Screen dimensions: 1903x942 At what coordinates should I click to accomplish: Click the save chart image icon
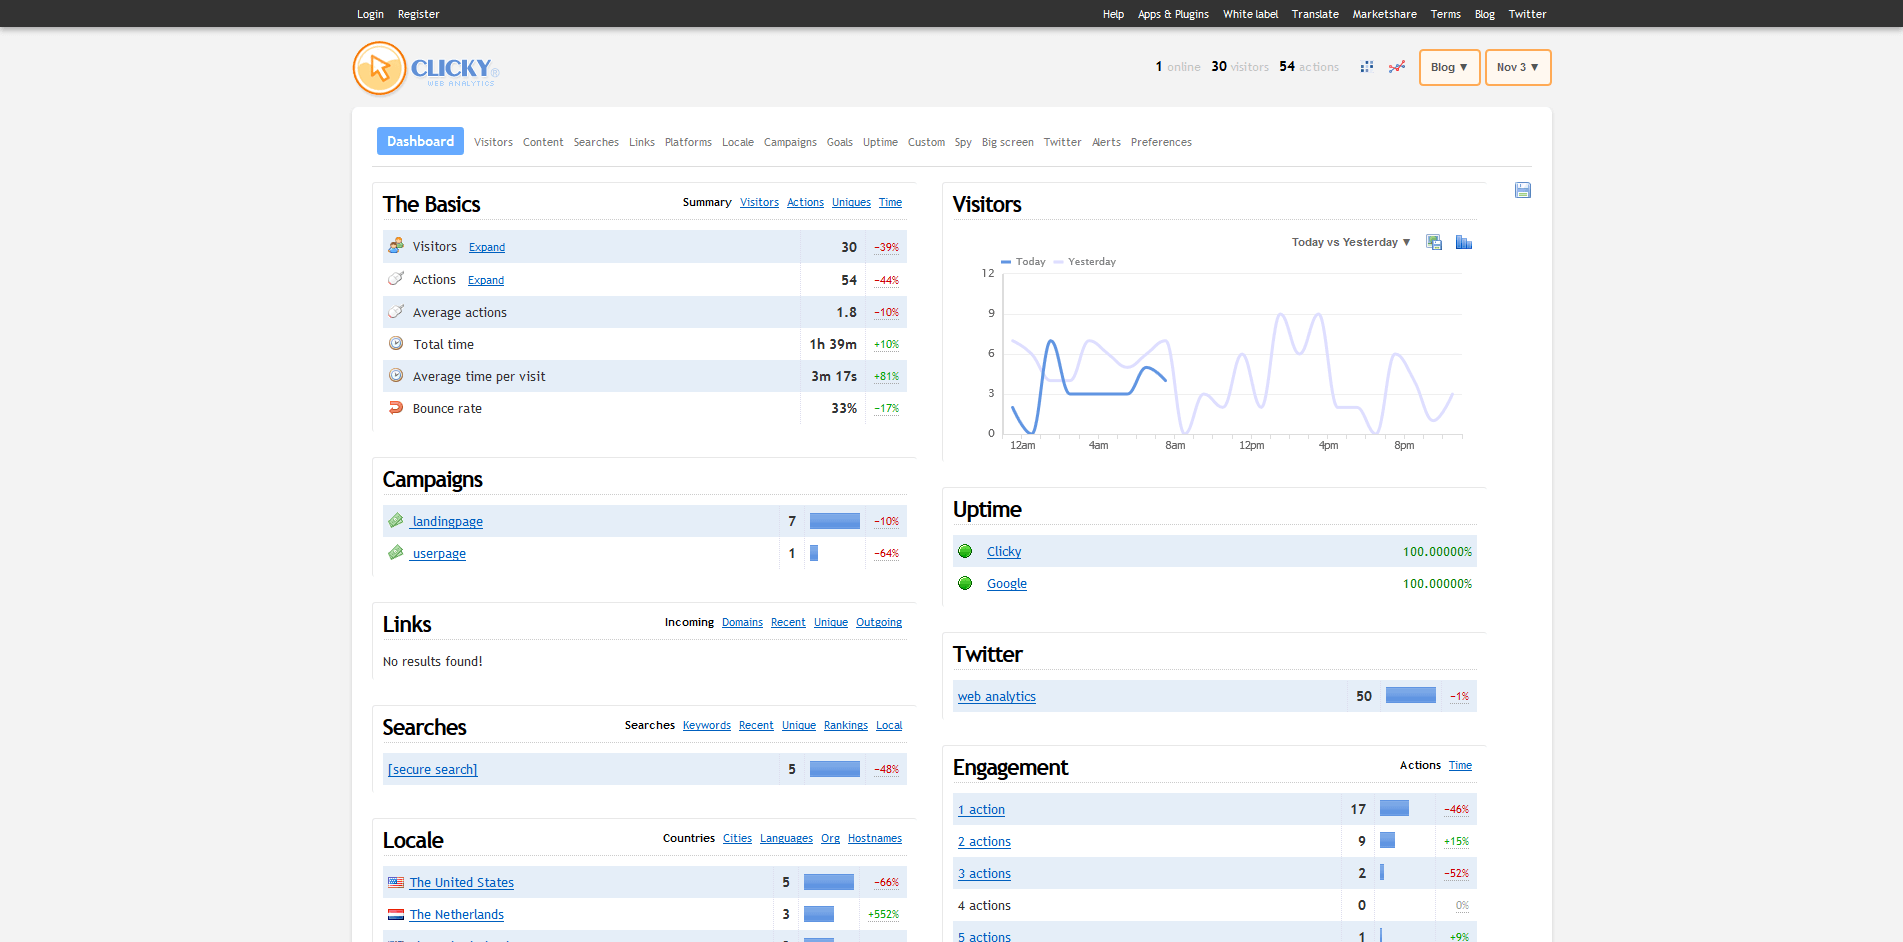(x=1434, y=242)
